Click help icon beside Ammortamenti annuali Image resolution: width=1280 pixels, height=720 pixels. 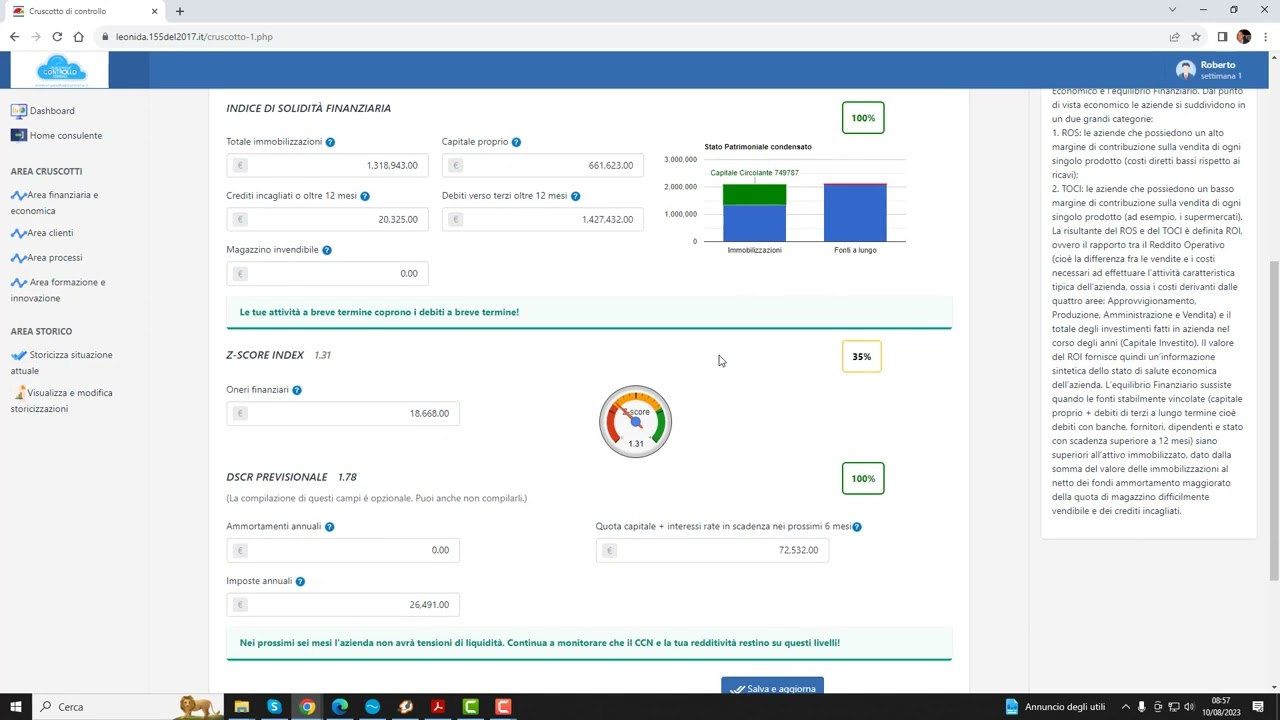pyautogui.click(x=329, y=527)
